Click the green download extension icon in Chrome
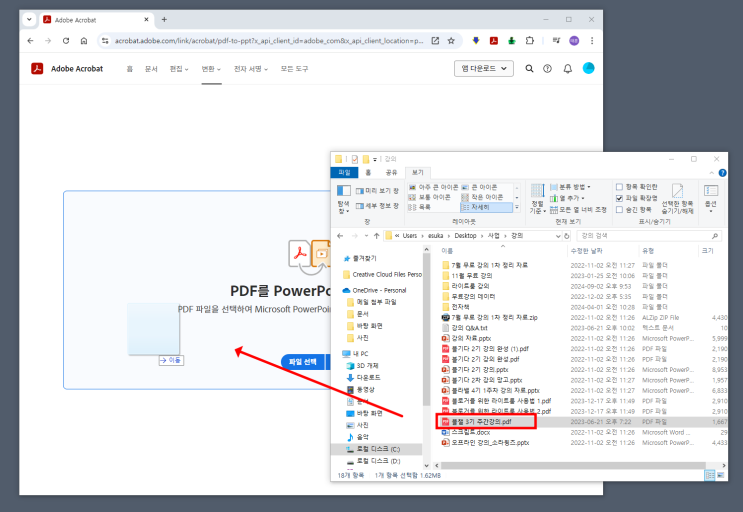 [512, 41]
